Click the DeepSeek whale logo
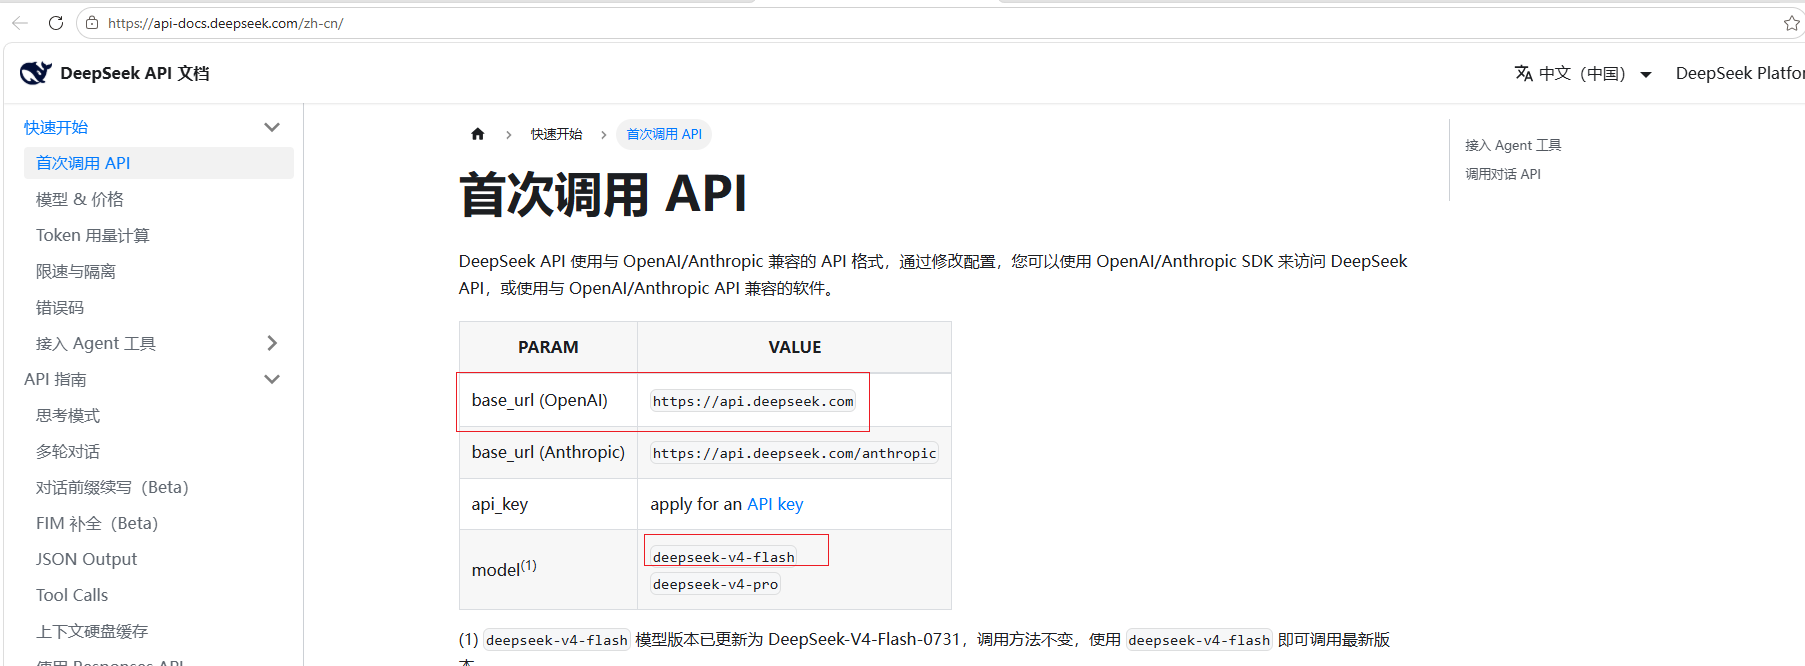This screenshot has height=666, width=1805. point(36,73)
